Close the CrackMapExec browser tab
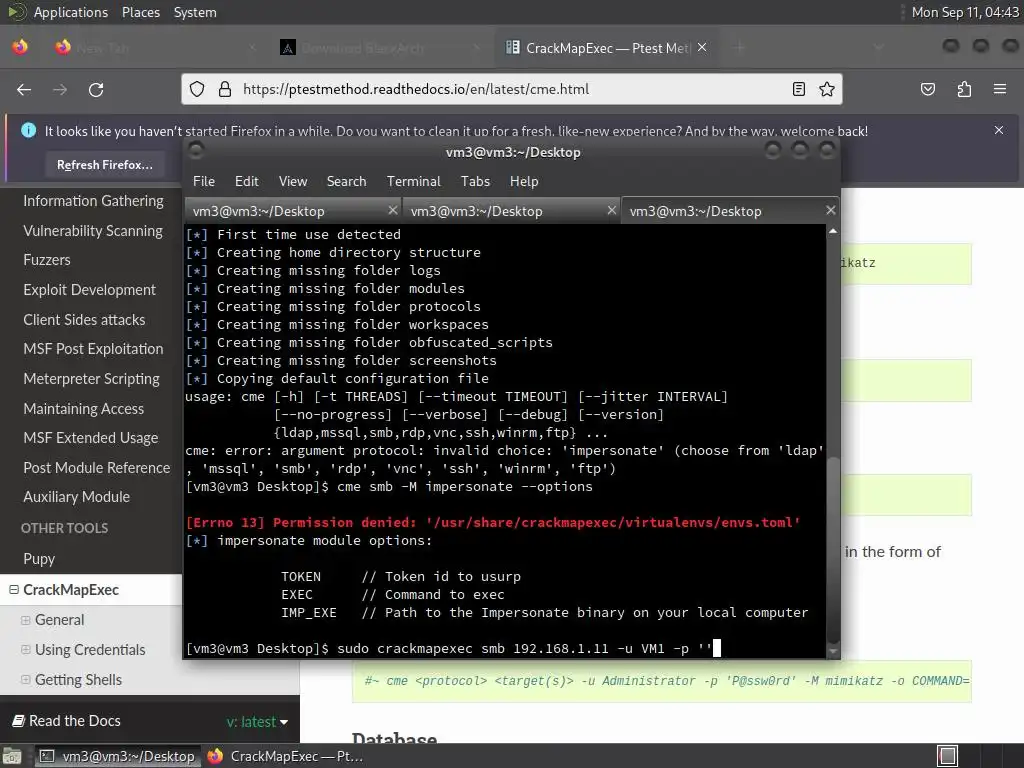1024x768 pixels. point(702,48)
